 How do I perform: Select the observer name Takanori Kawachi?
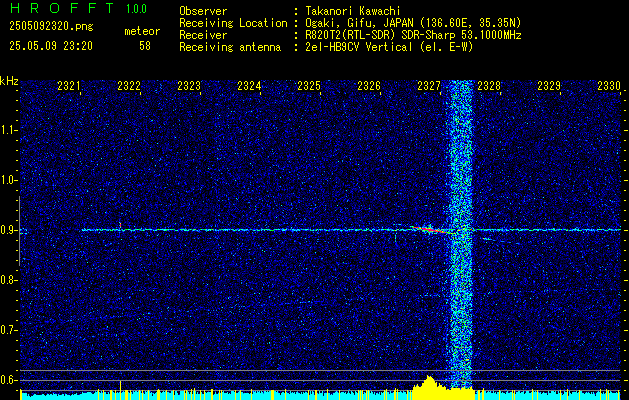pyautogui.click(x=352, y=11)
